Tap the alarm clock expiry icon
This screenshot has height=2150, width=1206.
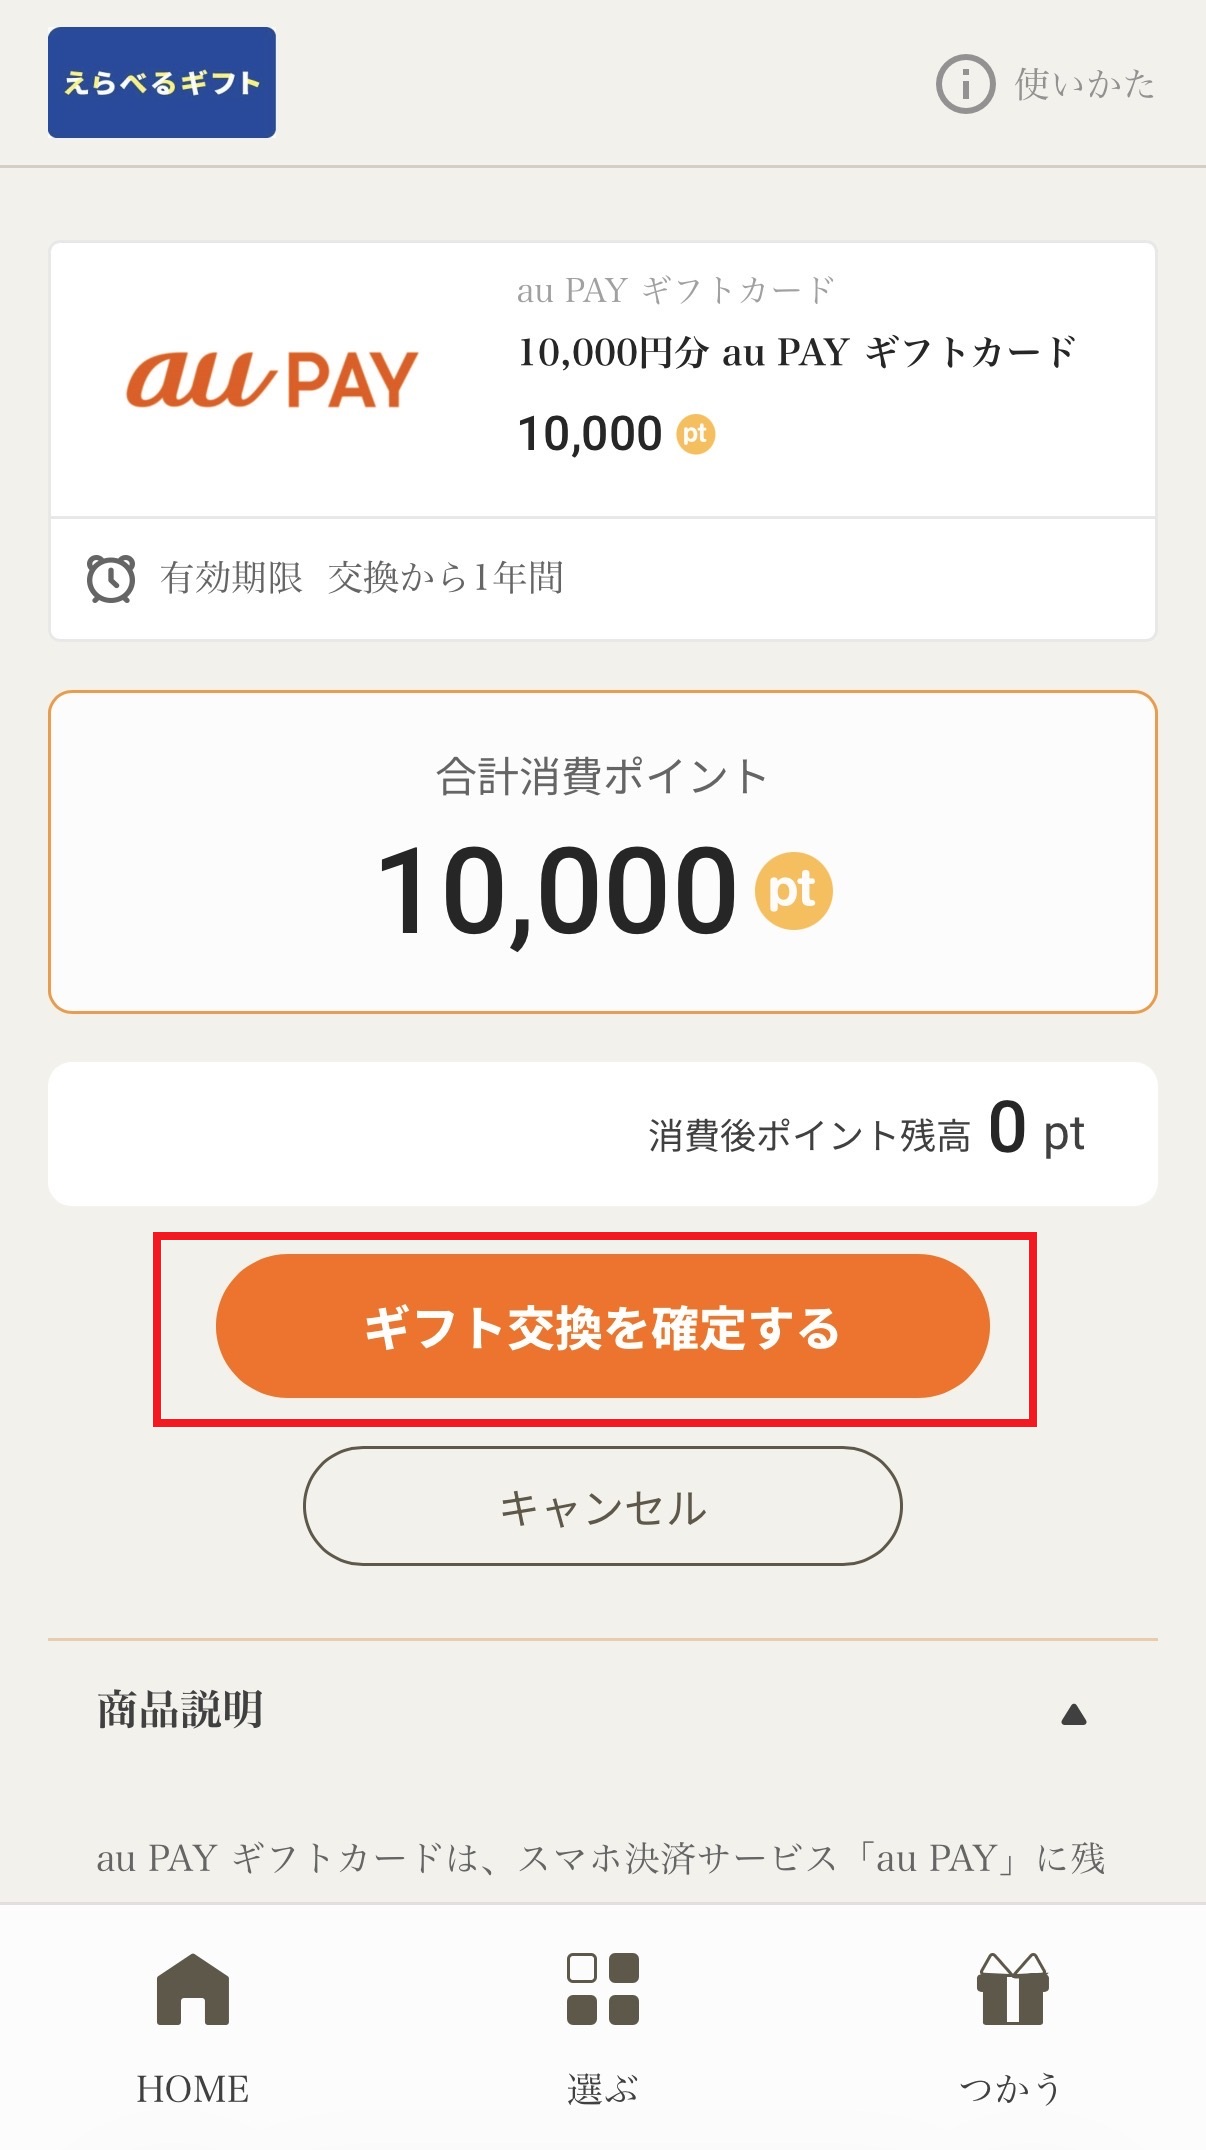click(x=110, y=578)
